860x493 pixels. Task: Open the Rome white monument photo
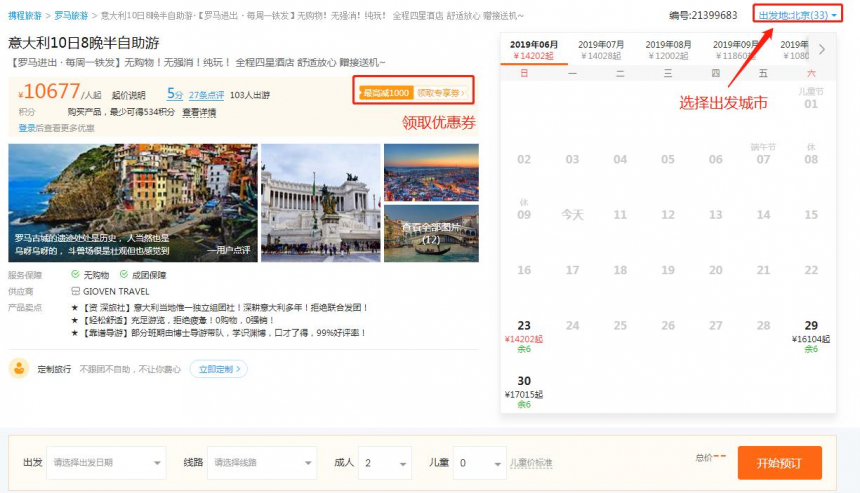[x=320, y=203]
